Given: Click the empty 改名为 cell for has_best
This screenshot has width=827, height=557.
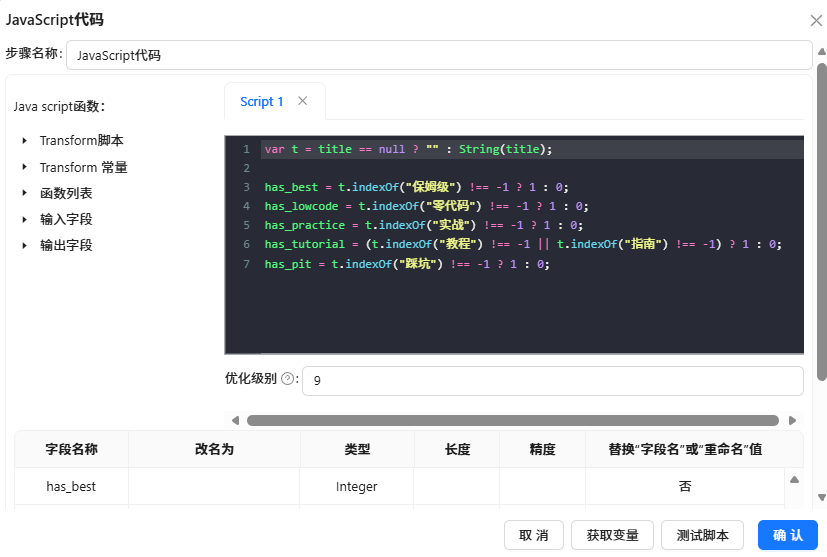Looking at the screenshot, I should [214, 486].
